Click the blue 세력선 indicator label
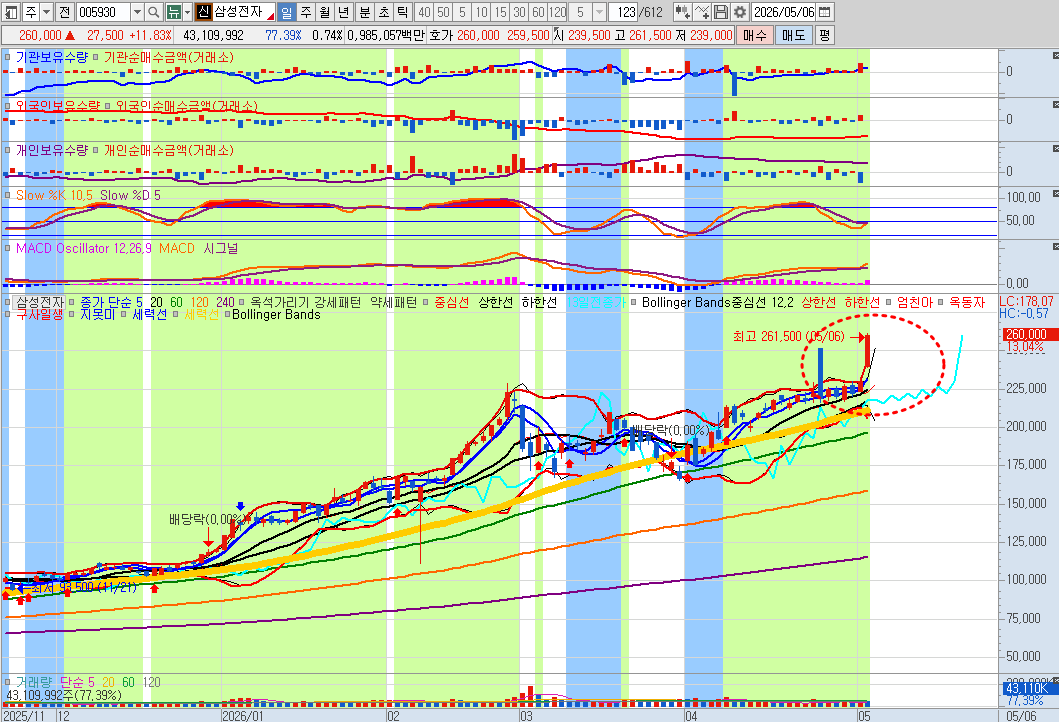Viewport: 1059px width, 722px height. click(x=149, y=315)
